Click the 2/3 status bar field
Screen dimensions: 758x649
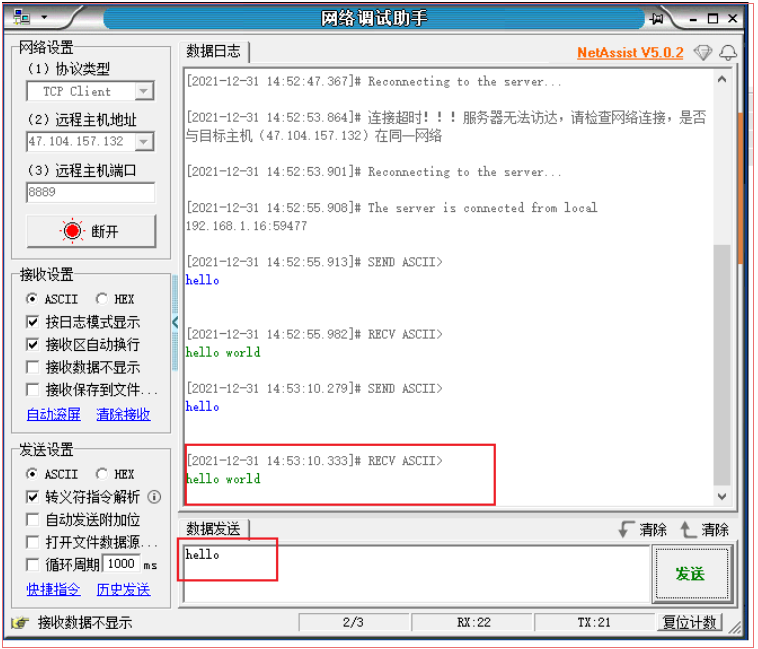pos(354,622)
